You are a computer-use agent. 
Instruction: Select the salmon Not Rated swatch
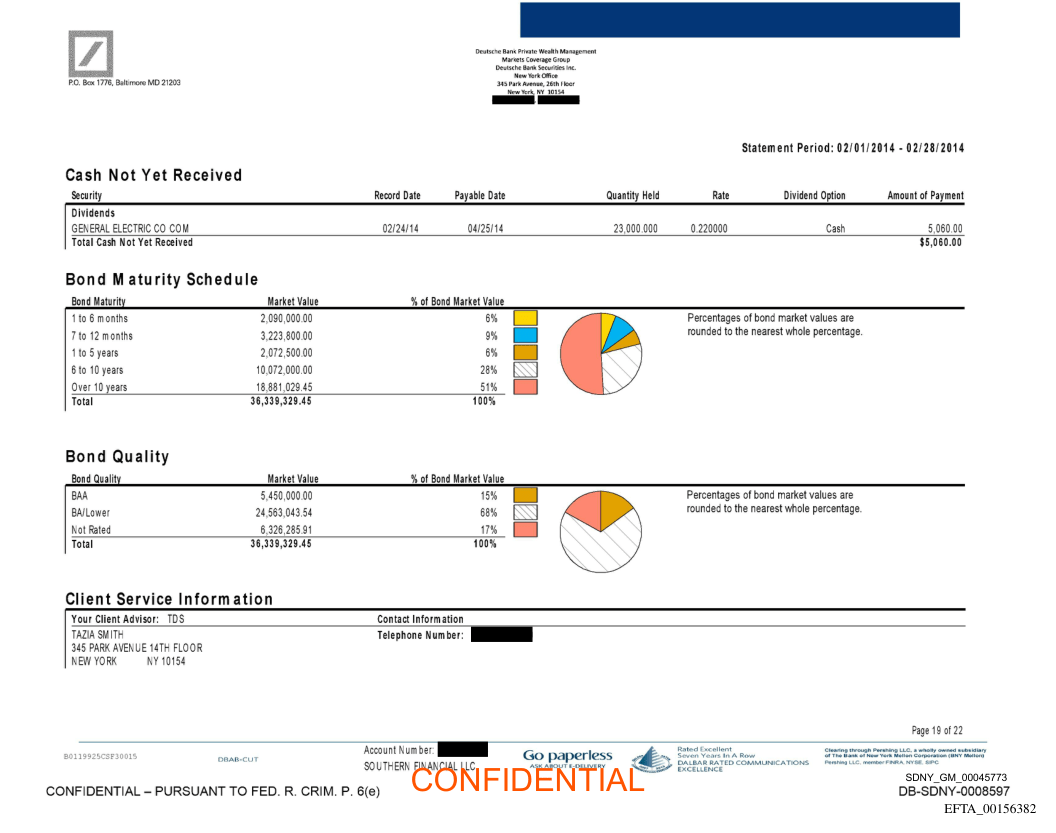click(x=525, y=529)
